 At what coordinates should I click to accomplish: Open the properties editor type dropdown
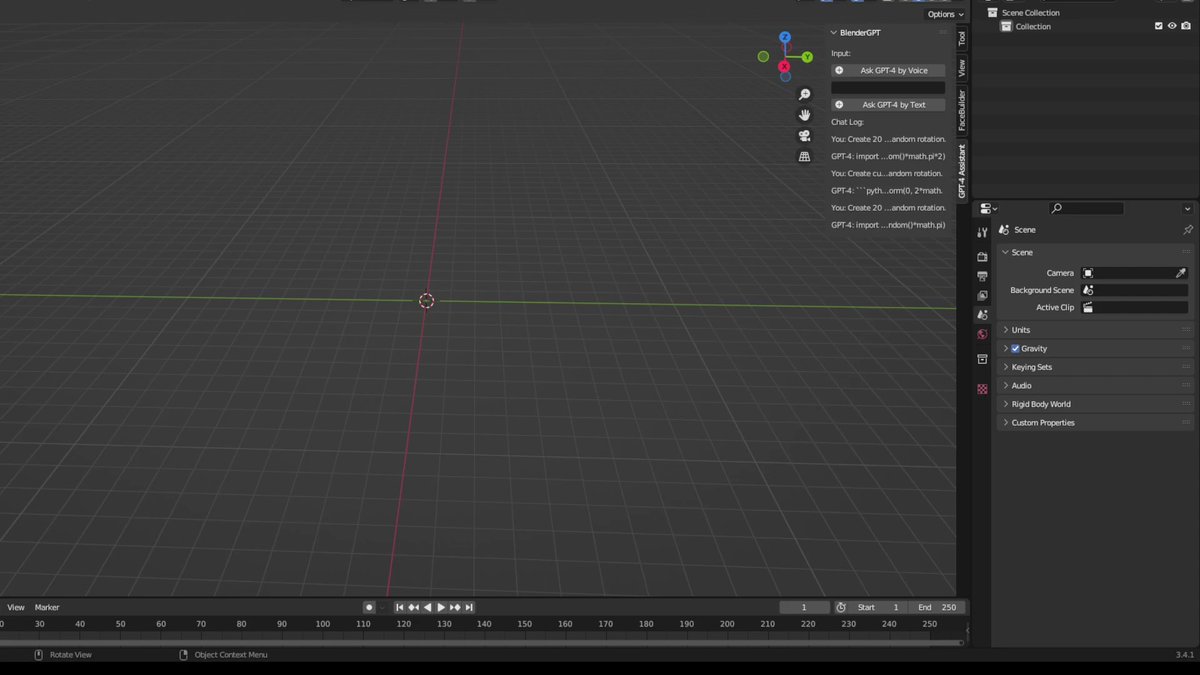989,209
